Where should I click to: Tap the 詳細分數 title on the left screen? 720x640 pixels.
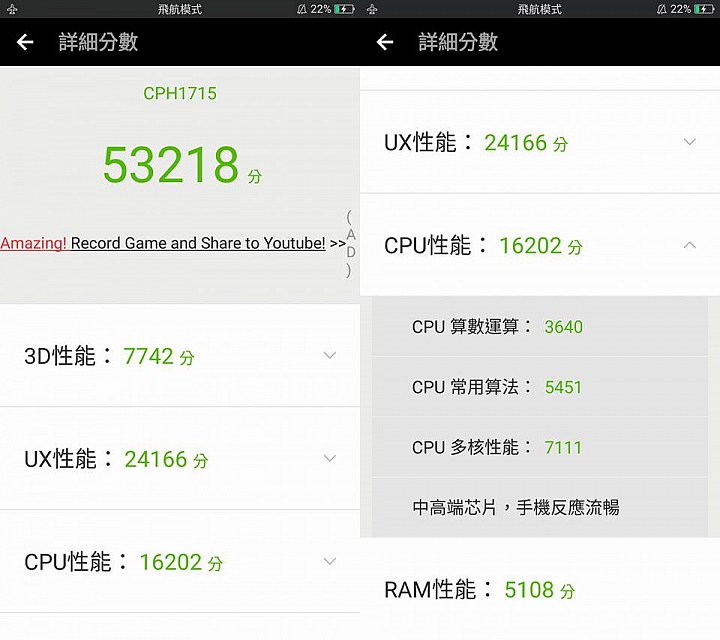pos(98,42)
